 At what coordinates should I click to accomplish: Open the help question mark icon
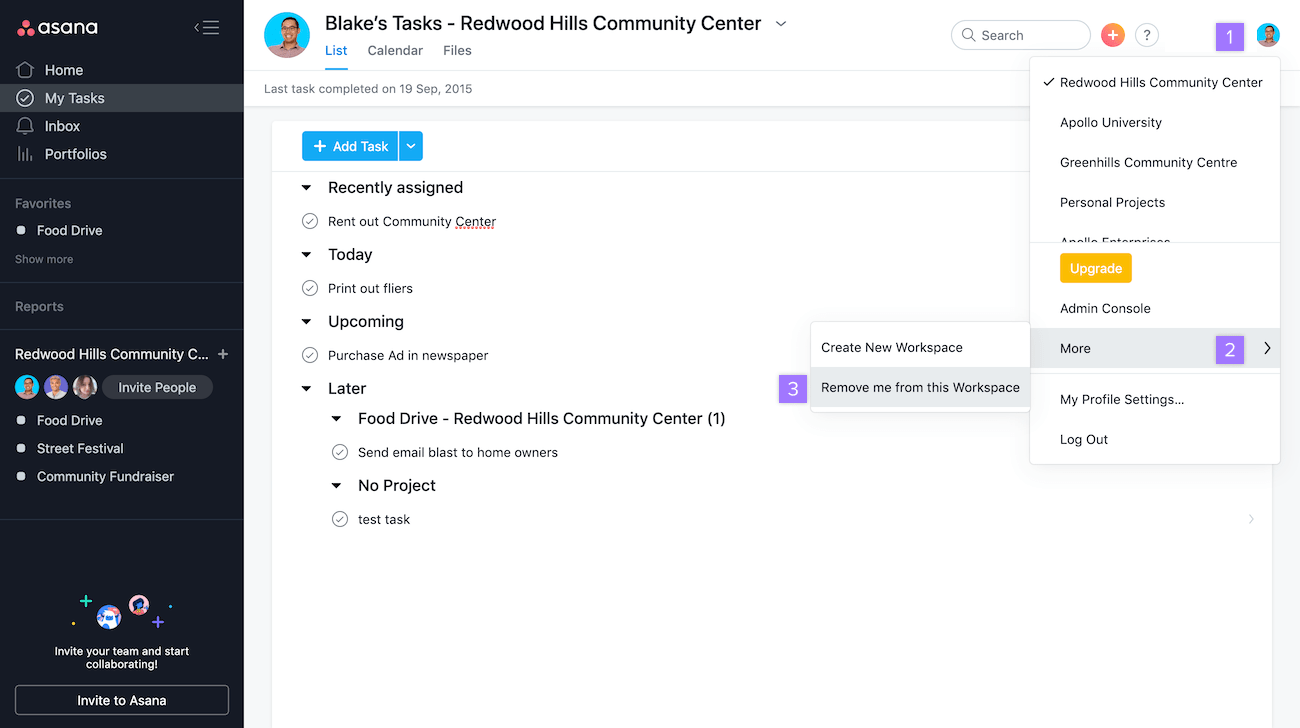tap(1147, 35)
